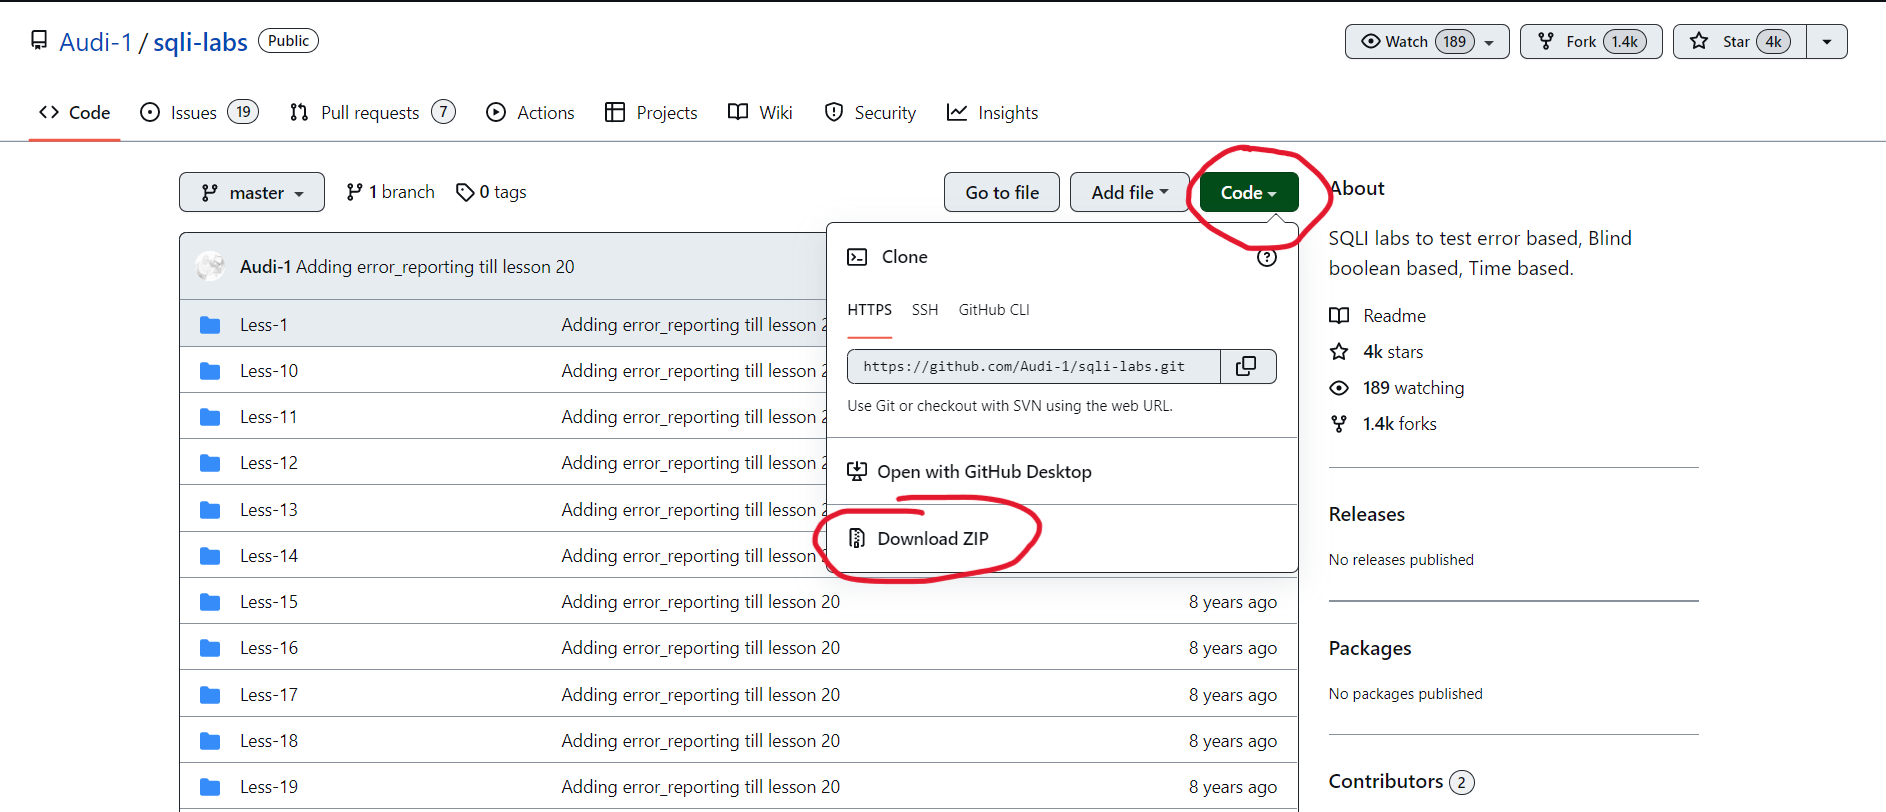Image resolution: width=1886 pixels, height=812 pixels.
Task: Open the Less-10 folder
Action: click(x=269, y=371)
